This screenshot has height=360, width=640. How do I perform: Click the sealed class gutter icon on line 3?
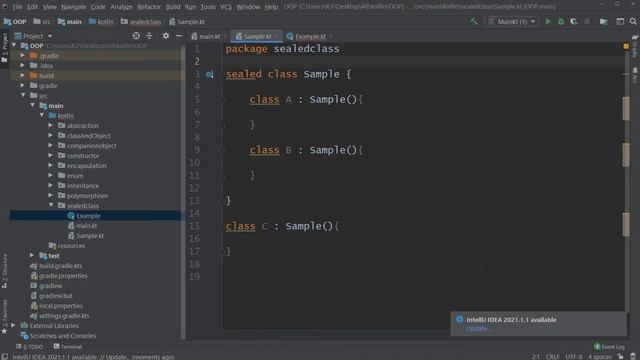pos(209,74)
